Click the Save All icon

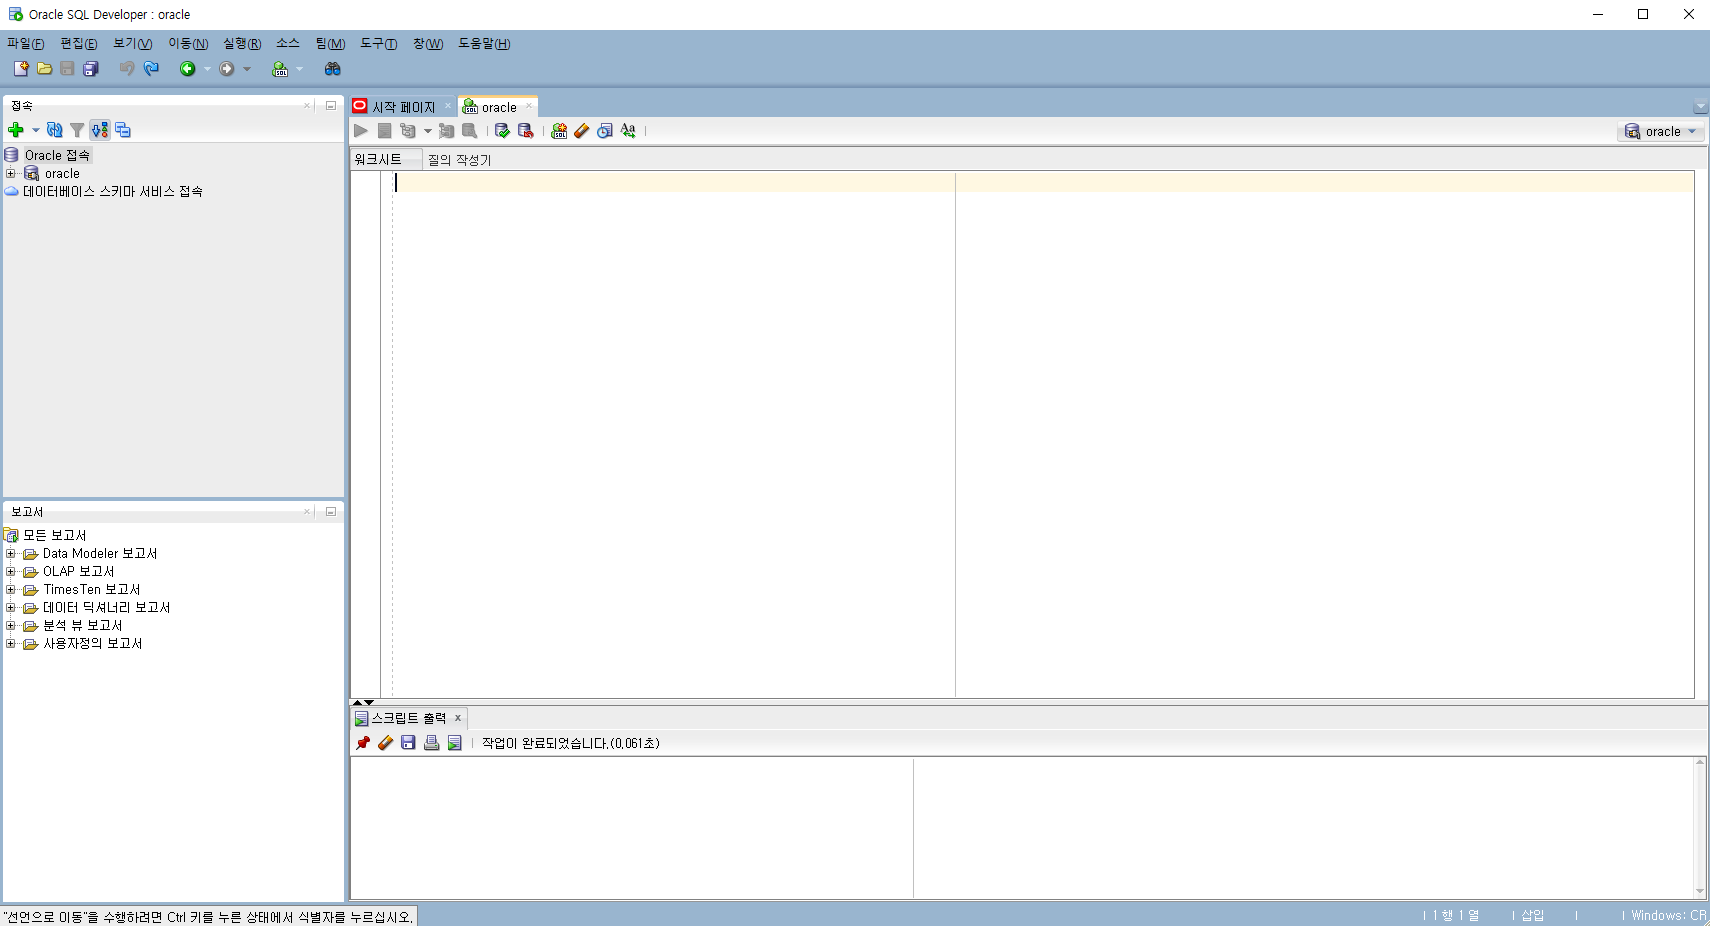(x=91, y=69)
